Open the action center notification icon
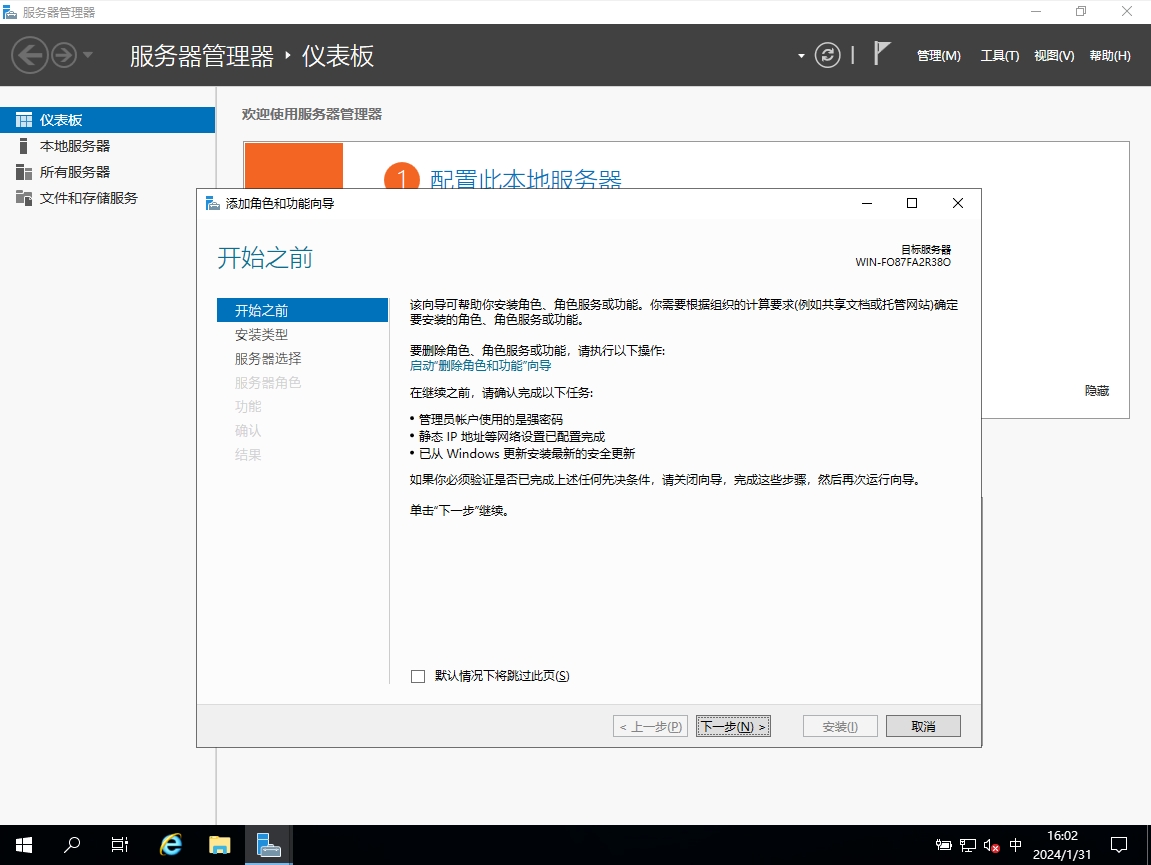1151x865 pixels. coord(1119,845)
